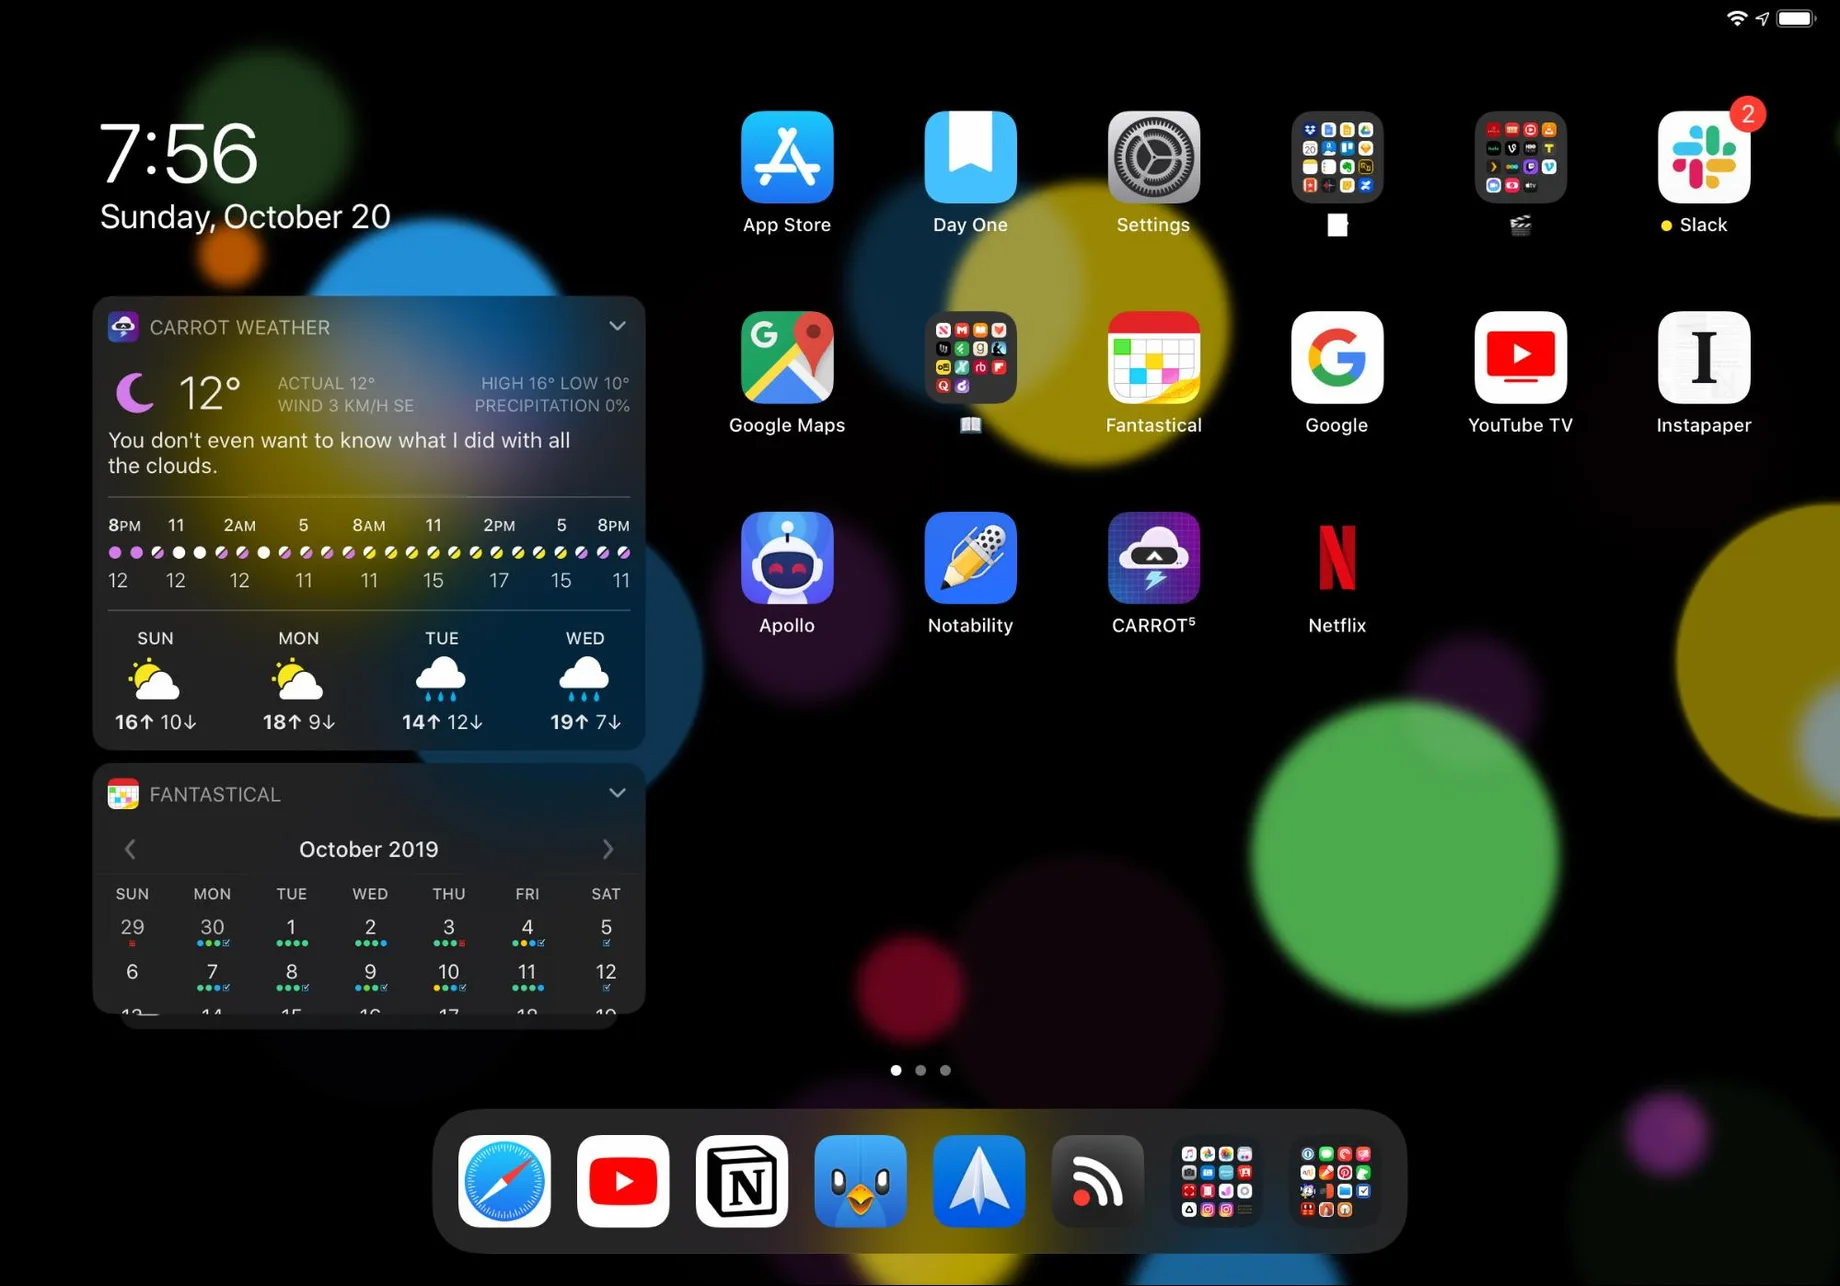Tap the hourly forecast dot strip
Screen dimensions: 1840x1286
[x=369, y=552]
